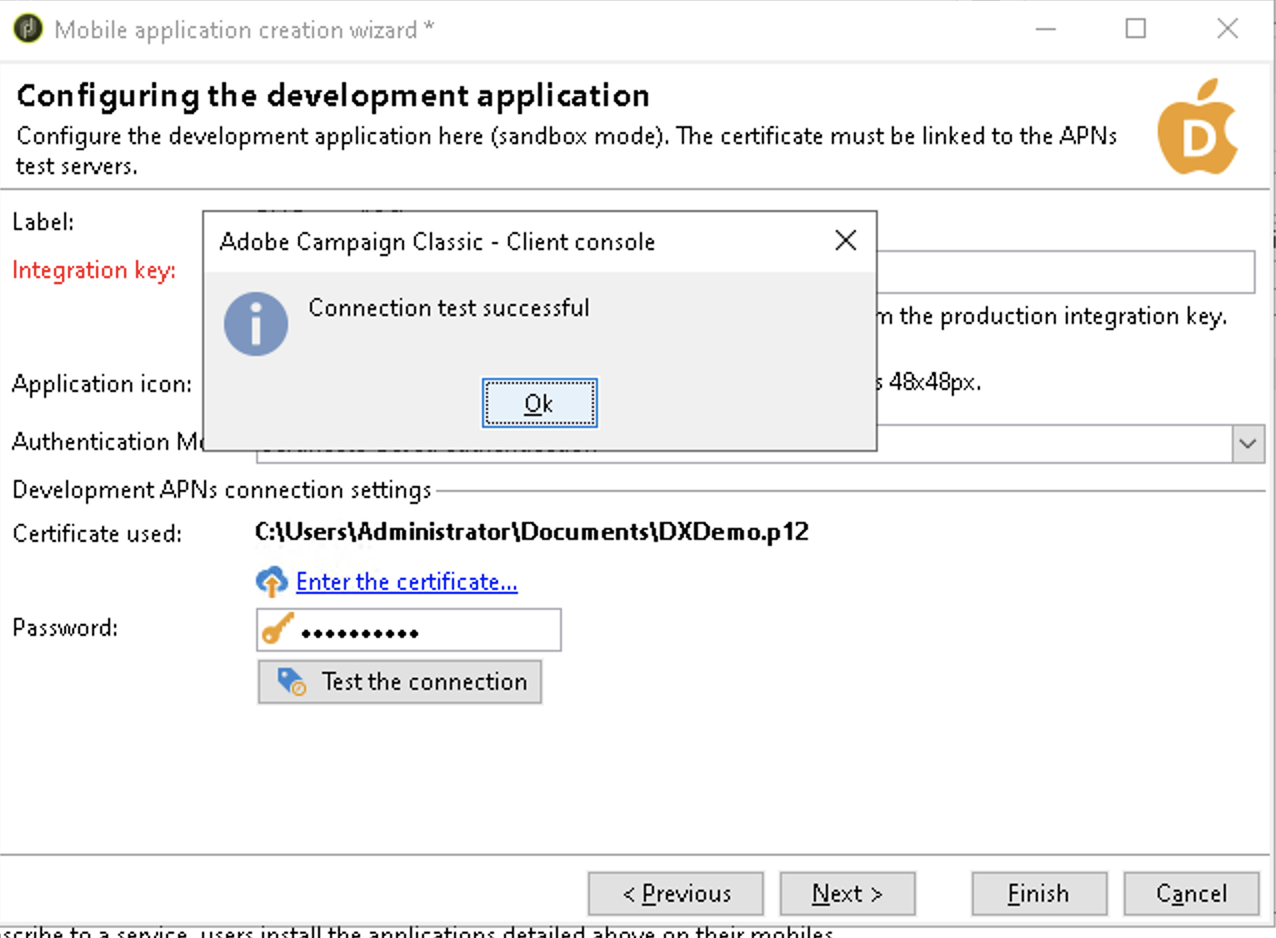Cancel the mobile application wizard
Image resolution: width=1276 pixels, height=938 pixels.
[1191, 894]
